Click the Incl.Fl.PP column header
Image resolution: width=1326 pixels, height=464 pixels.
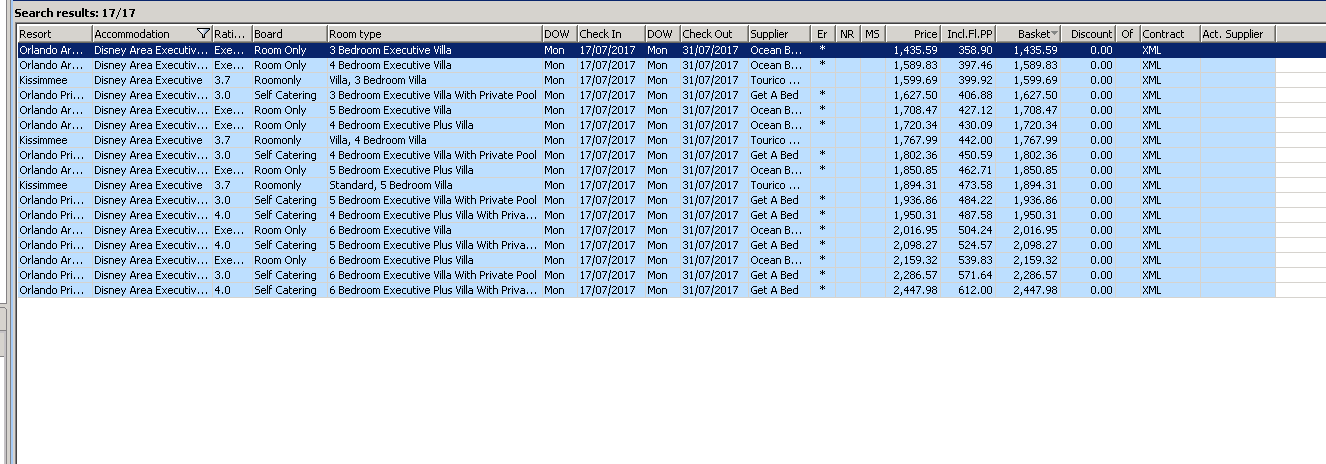coord(968,34)
